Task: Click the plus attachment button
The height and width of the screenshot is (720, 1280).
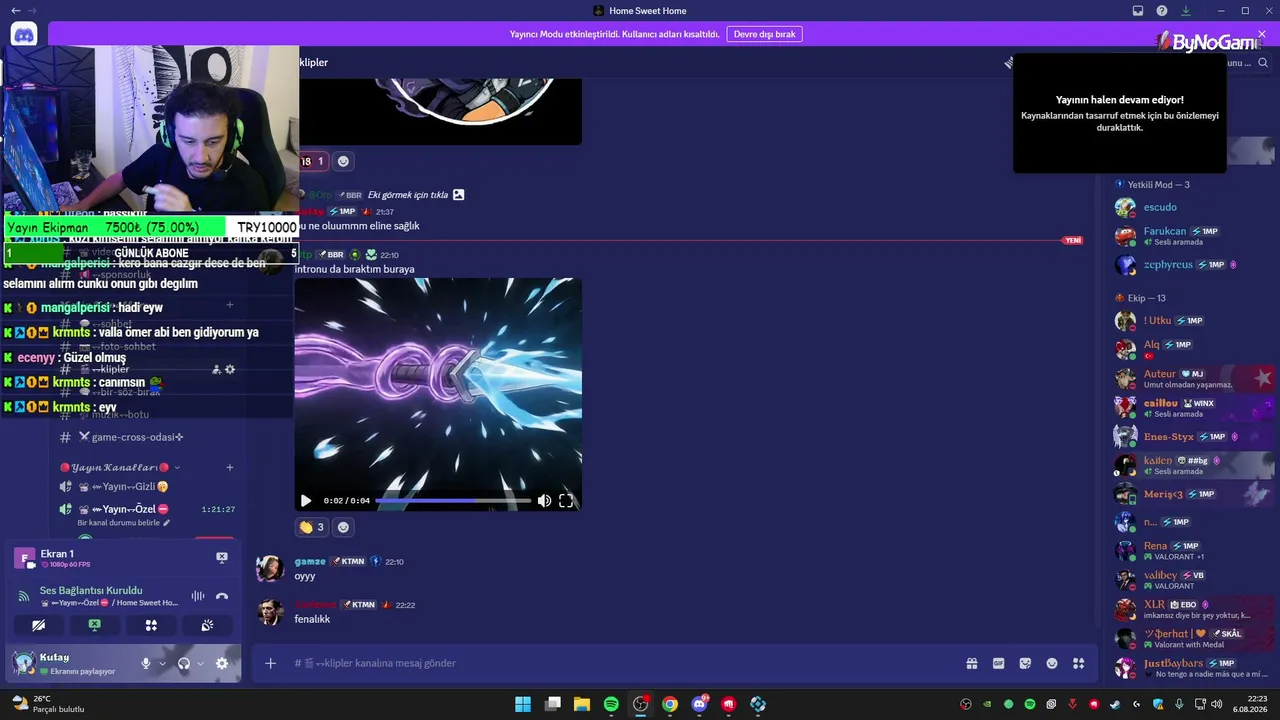Action: (x=270, y=663)
